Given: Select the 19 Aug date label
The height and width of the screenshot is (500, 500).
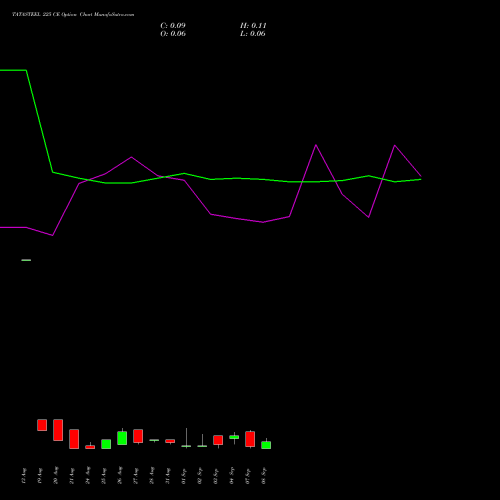Looking at the screenshot, I should (x=40, y=476).
